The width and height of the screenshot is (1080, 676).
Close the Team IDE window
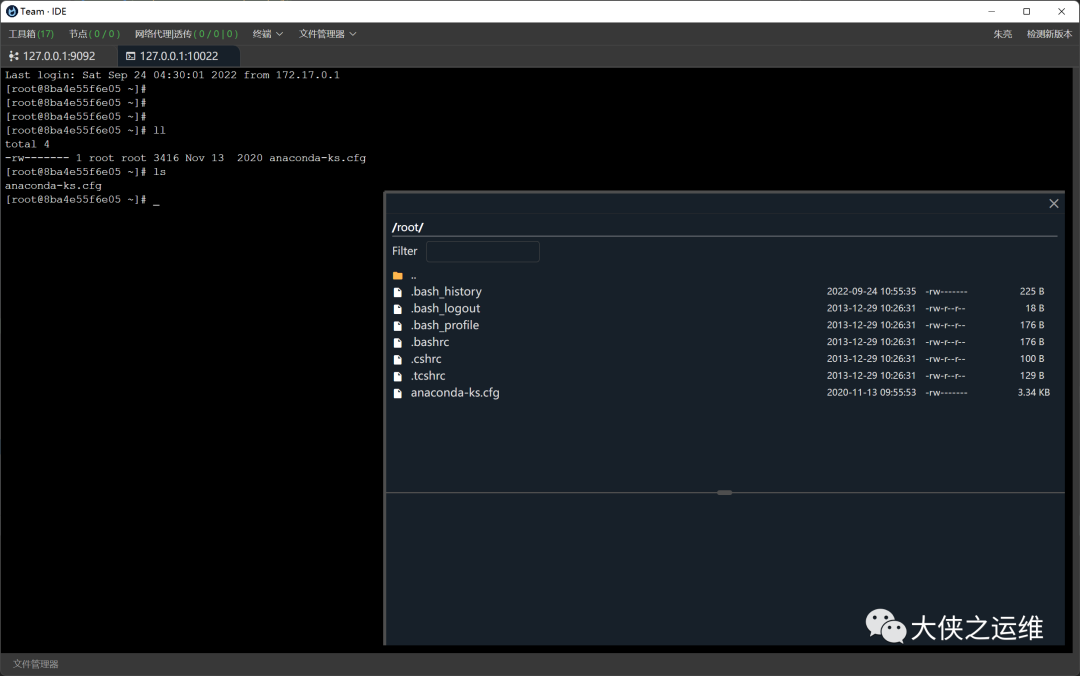pyautogui.click(x=1061, y=11)
